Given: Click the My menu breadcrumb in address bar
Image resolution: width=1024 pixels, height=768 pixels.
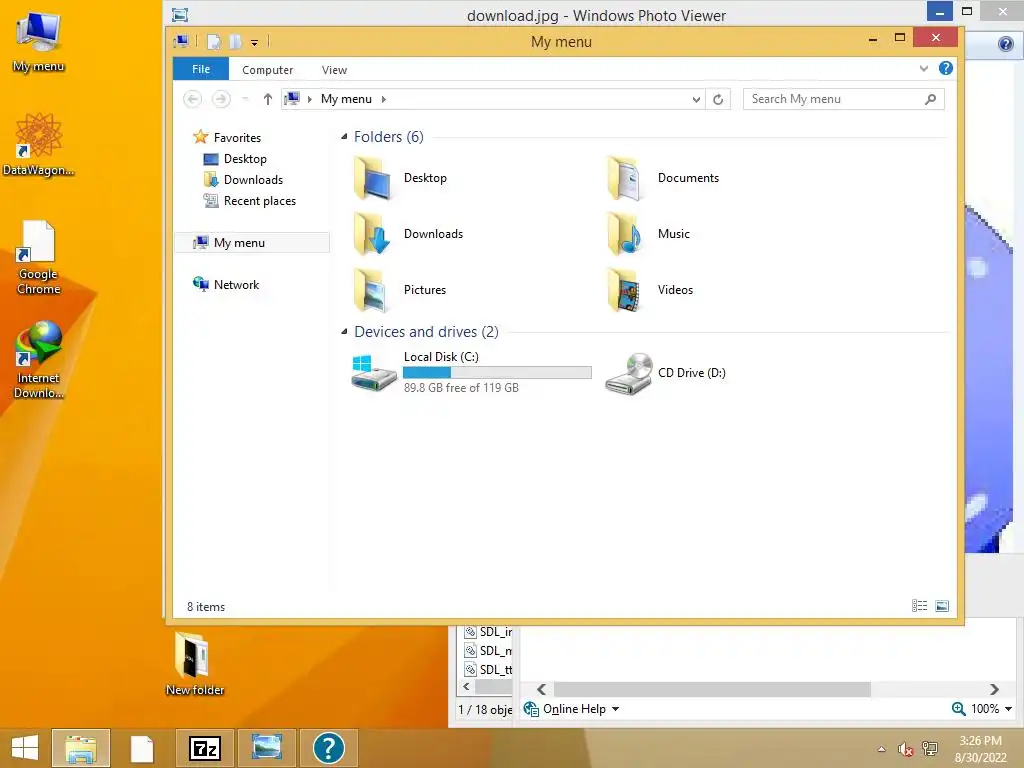Looking at the screenshot, I should (x=346, y=99).
